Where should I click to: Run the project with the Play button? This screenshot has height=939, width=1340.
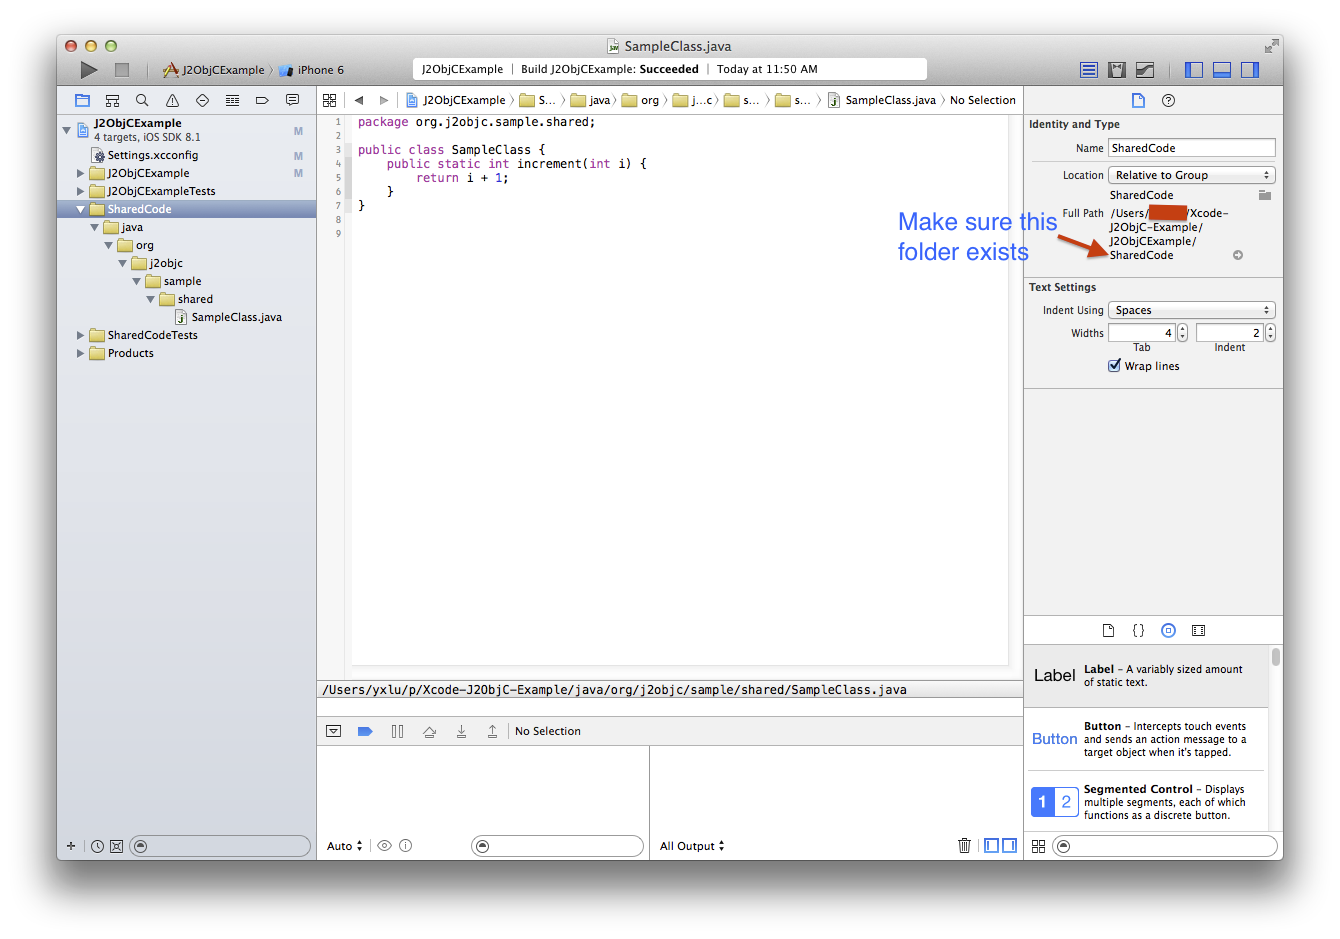(x=89, y=70)
